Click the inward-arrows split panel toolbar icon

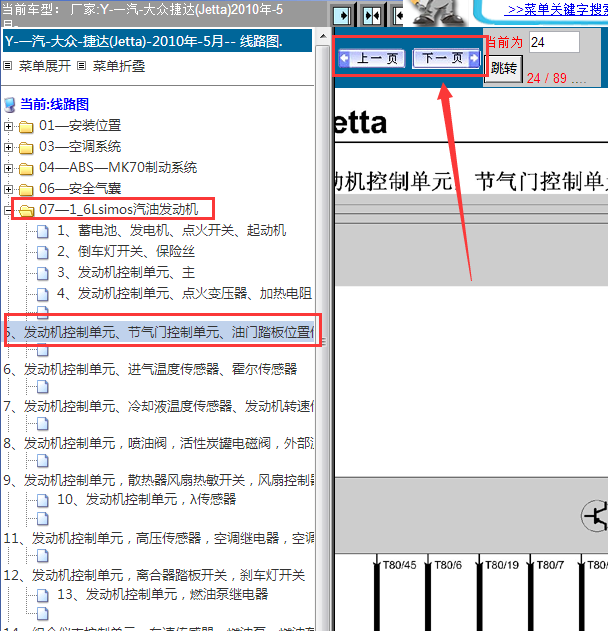point(372,16)
